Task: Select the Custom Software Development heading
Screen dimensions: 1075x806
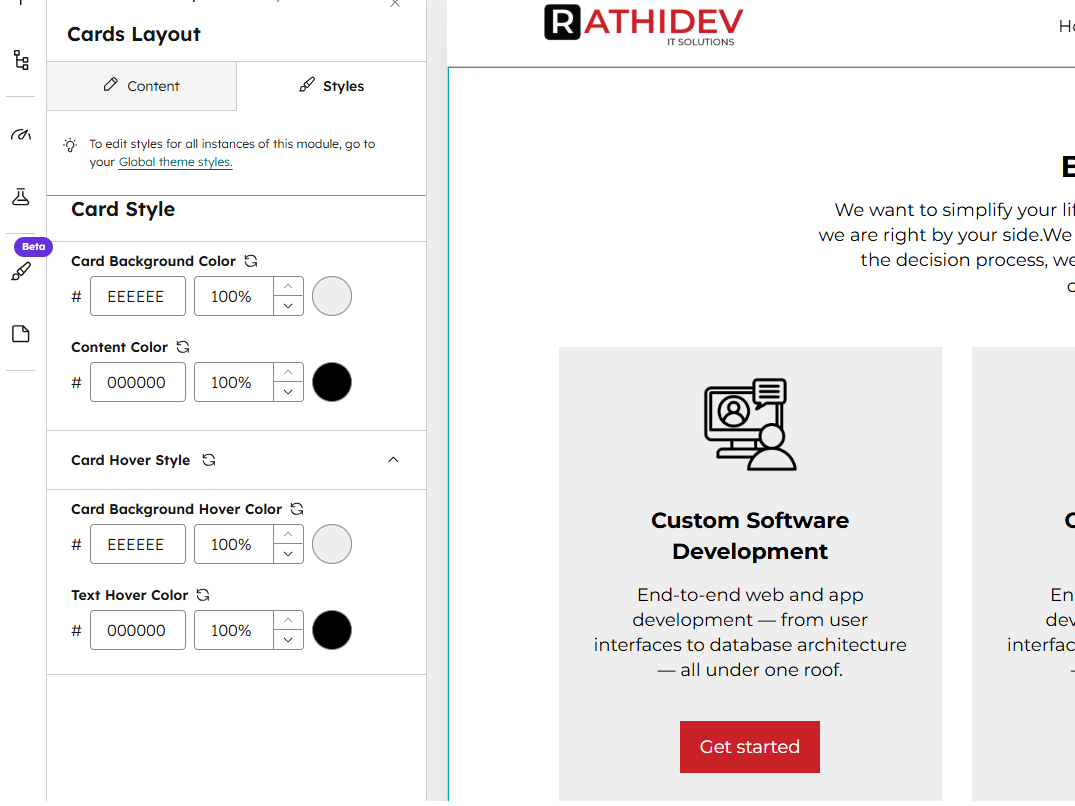Action: [x=750, y=535]
